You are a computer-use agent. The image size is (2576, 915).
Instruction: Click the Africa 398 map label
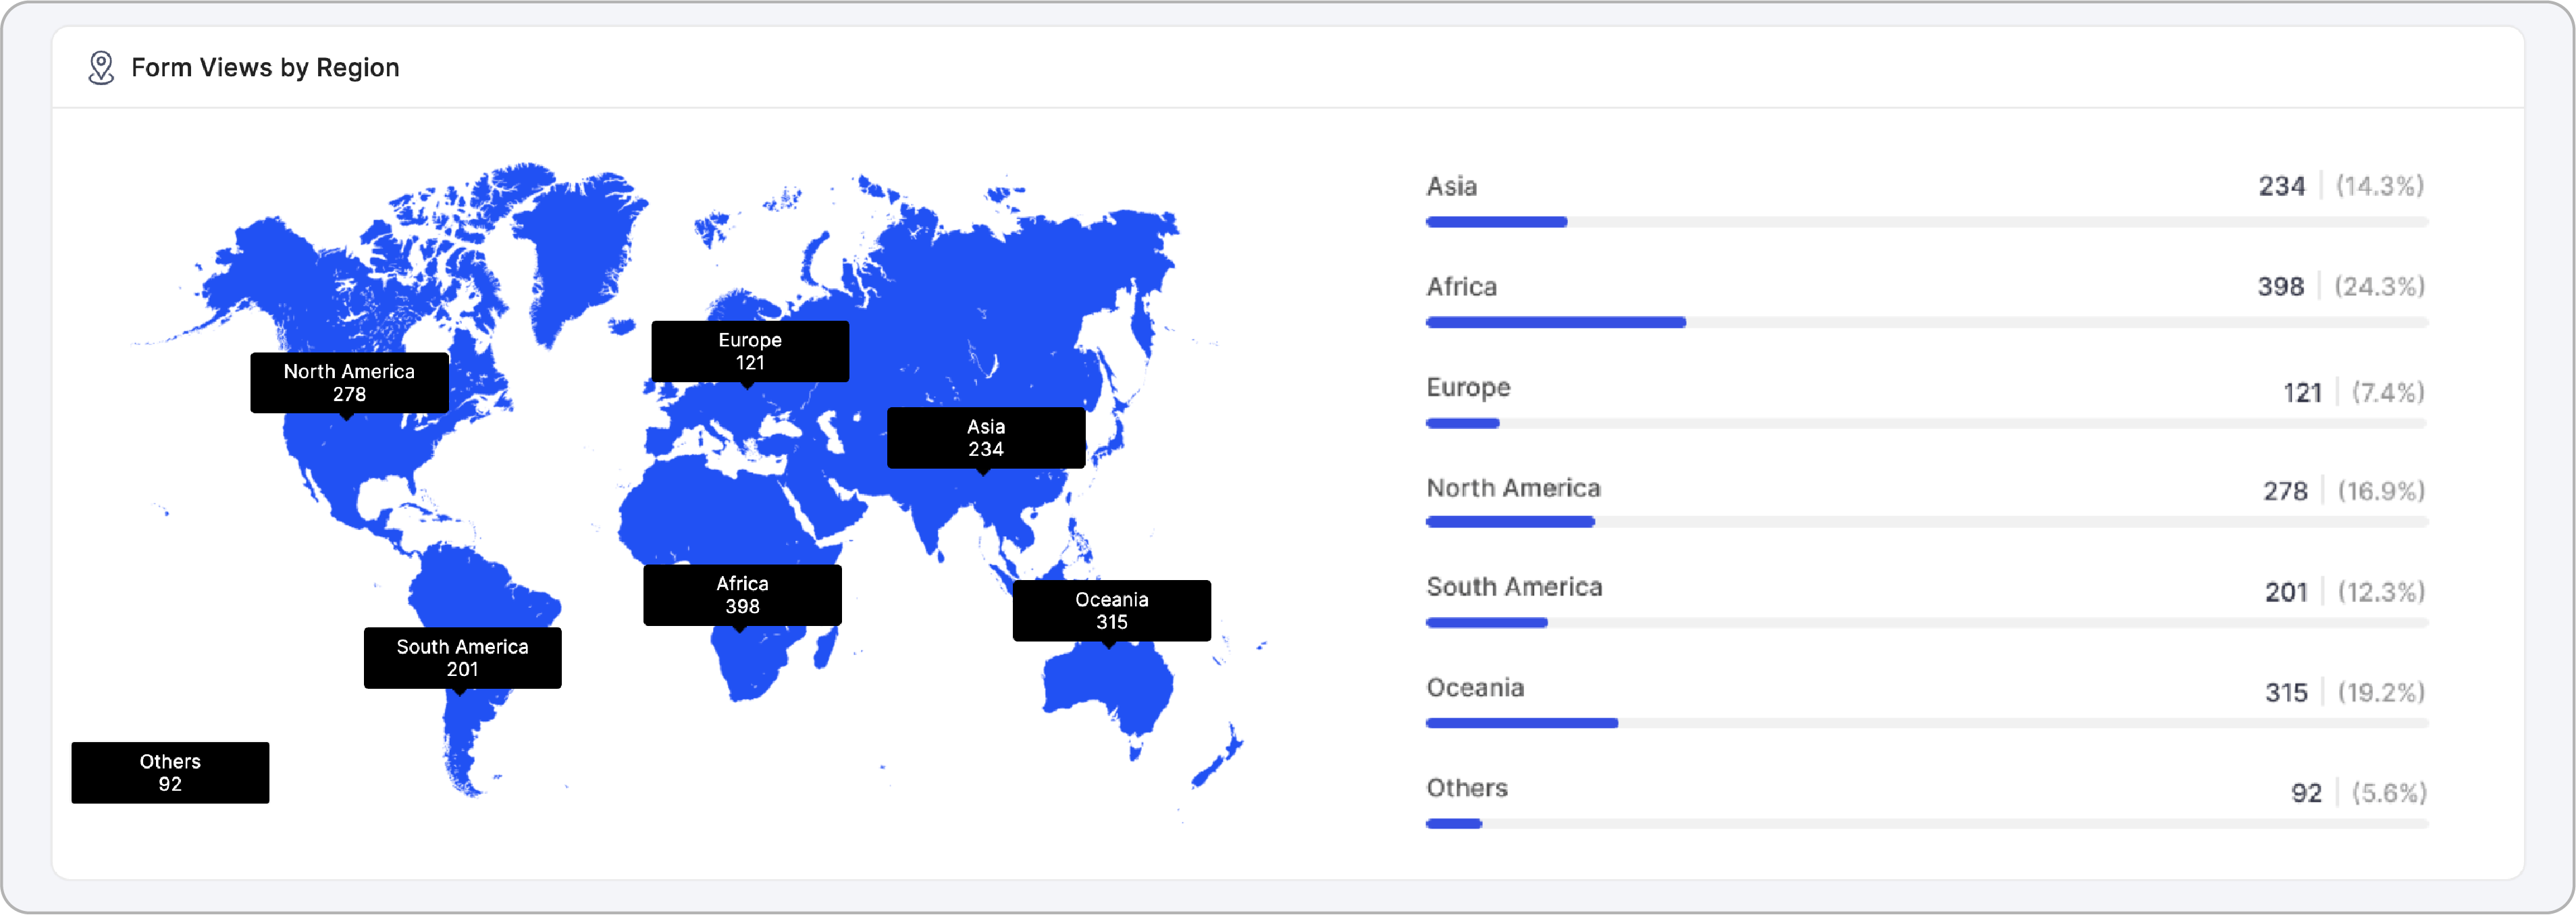click(x=742, y=595)
